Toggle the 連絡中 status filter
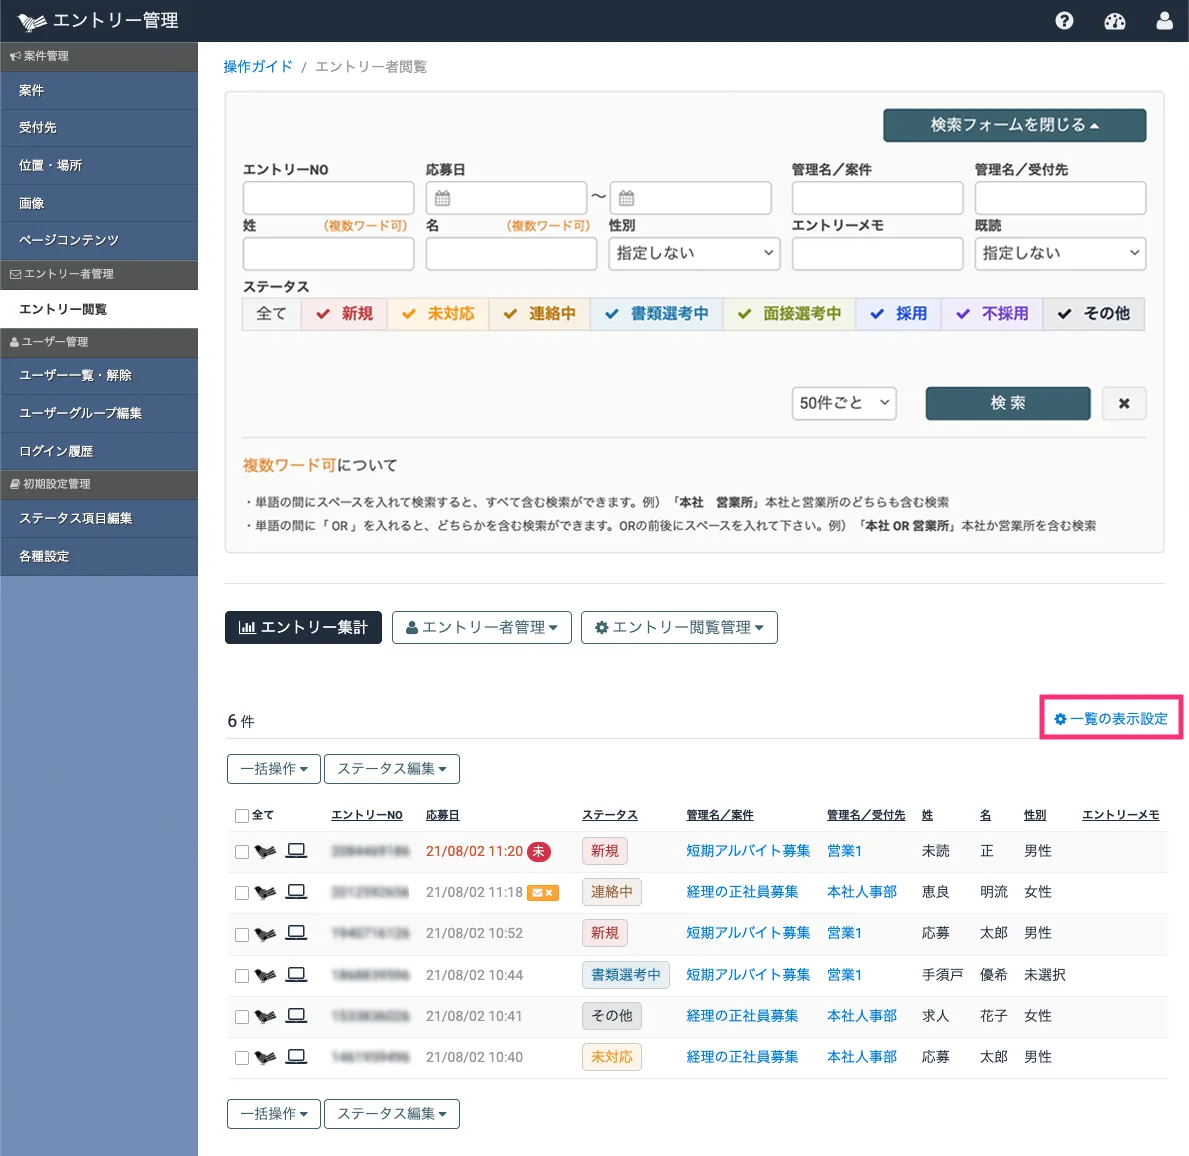 point(540,314)
